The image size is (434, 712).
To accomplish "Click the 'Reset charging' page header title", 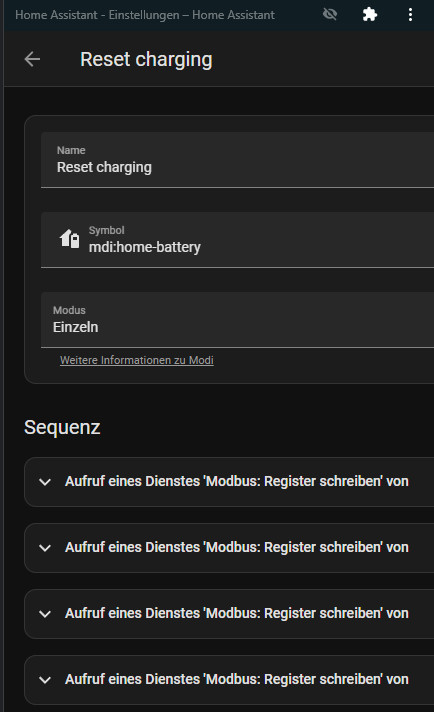I will click(x=146, y=60).
